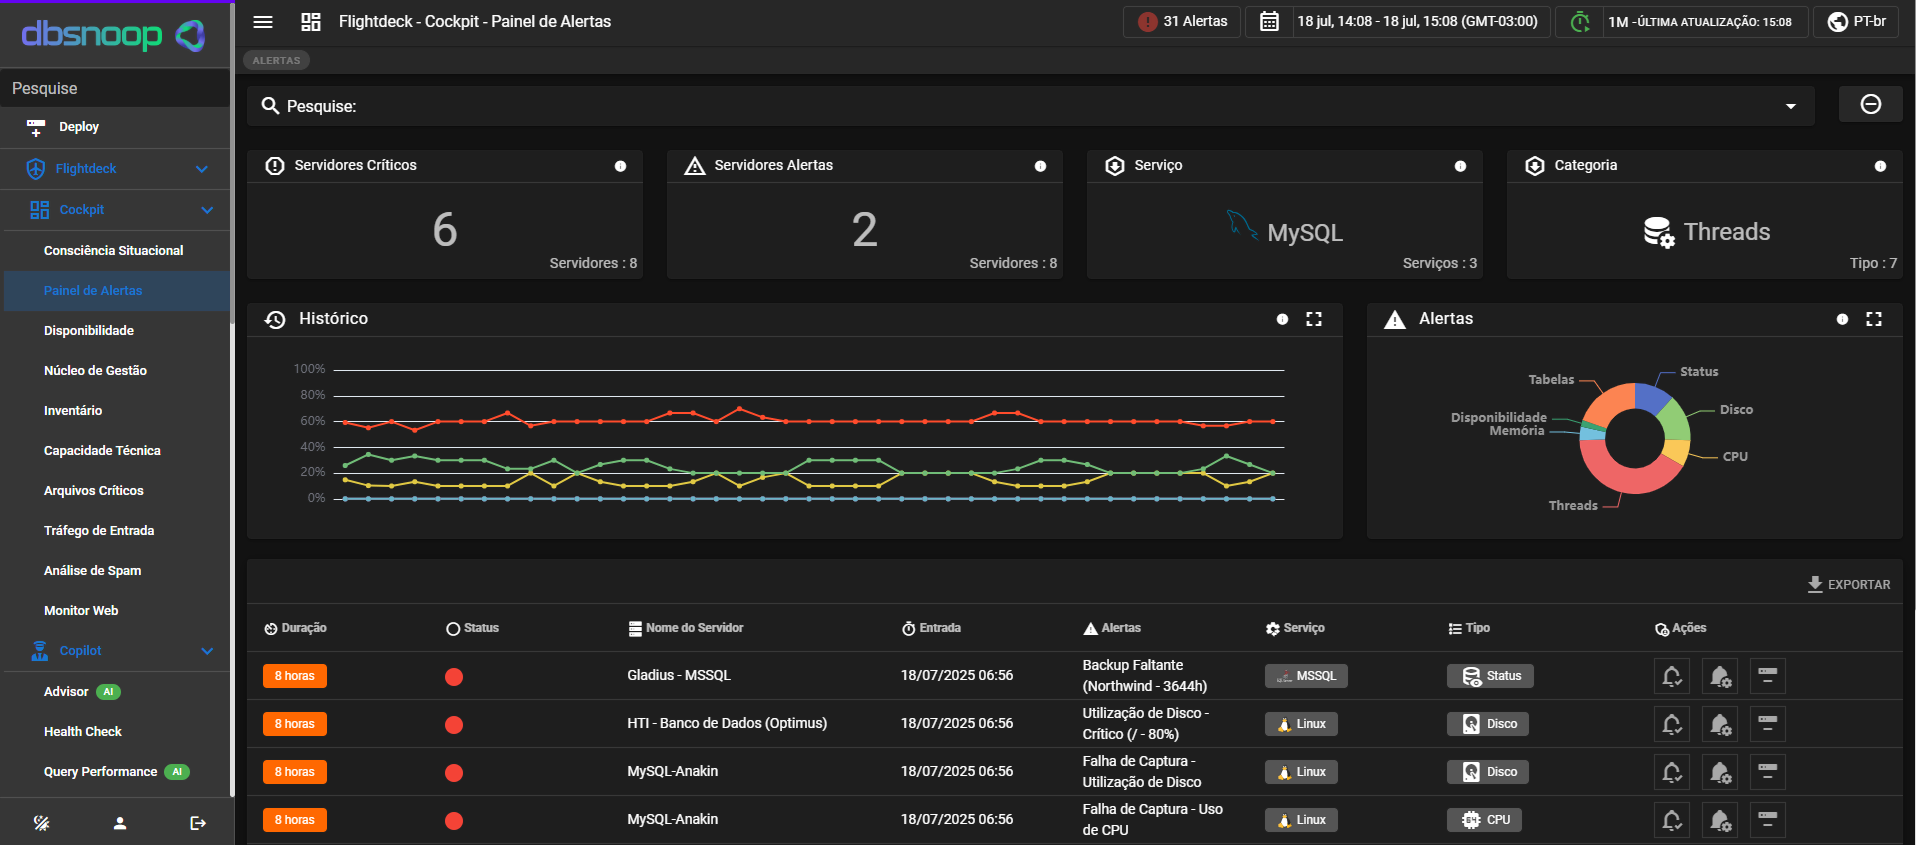Toggle the dot on Histórico panel
Viewport: 1916px width, 845px height.
1282,319
